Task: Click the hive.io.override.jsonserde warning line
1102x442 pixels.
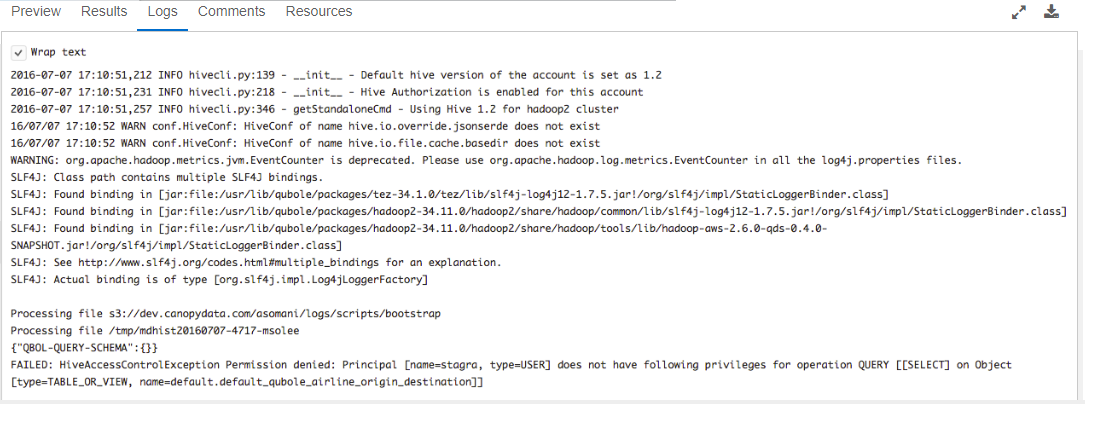Action: tap(305, 126)
